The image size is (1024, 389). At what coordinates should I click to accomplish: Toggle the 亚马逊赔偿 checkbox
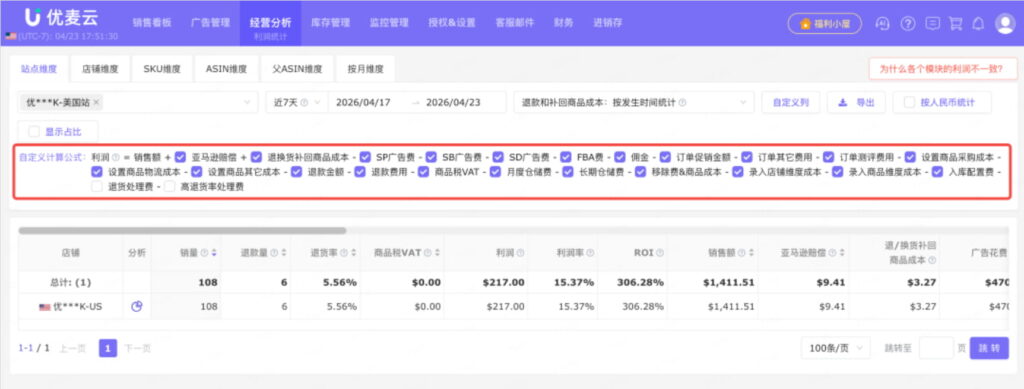click(180, 157)
